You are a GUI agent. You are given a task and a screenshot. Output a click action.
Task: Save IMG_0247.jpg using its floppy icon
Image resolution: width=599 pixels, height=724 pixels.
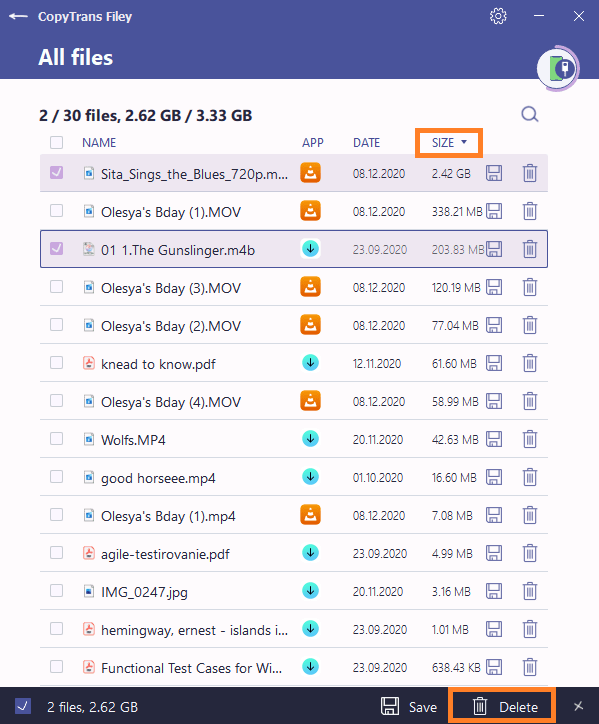point(494,591)
